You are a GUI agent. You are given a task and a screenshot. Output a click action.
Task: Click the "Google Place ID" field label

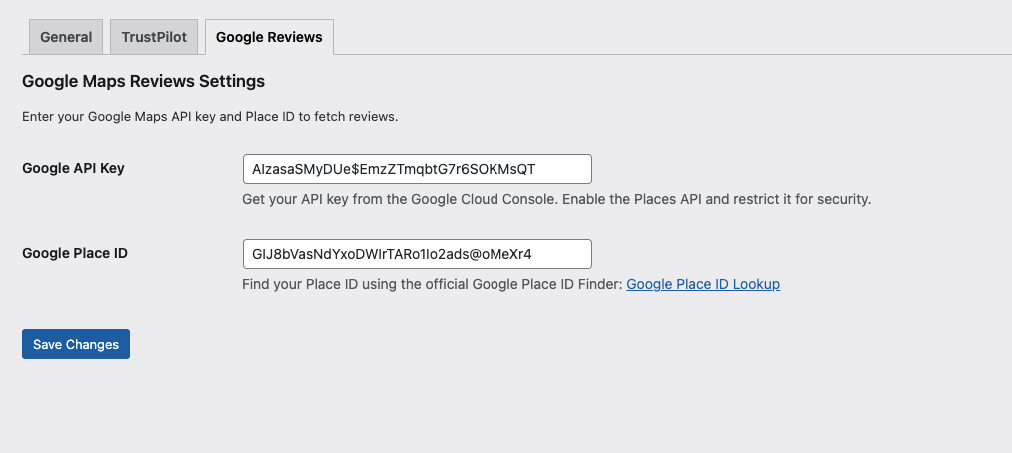[75, 253]
